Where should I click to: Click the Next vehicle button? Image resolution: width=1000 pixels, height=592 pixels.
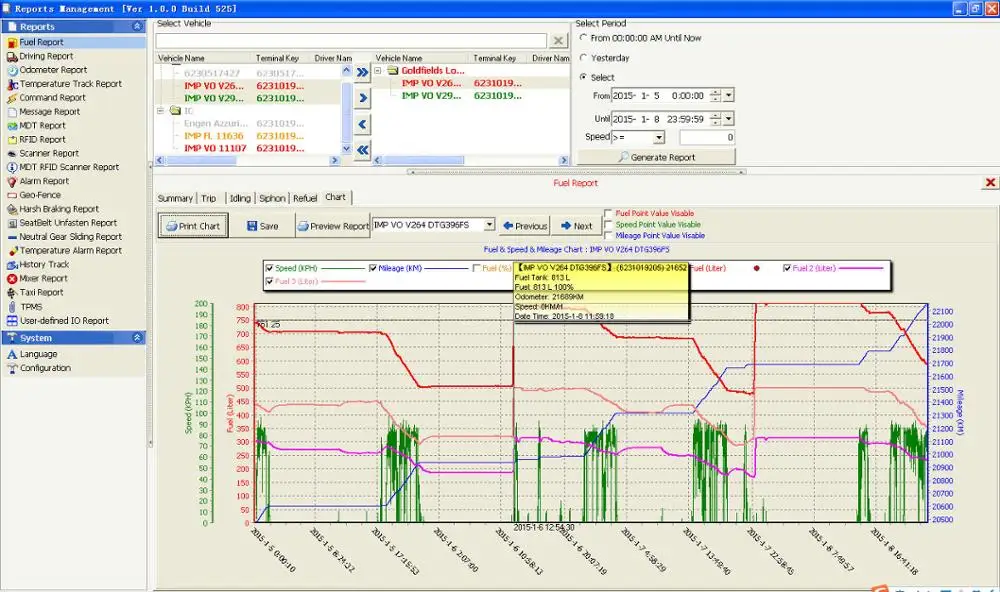(x=577, y=226)
